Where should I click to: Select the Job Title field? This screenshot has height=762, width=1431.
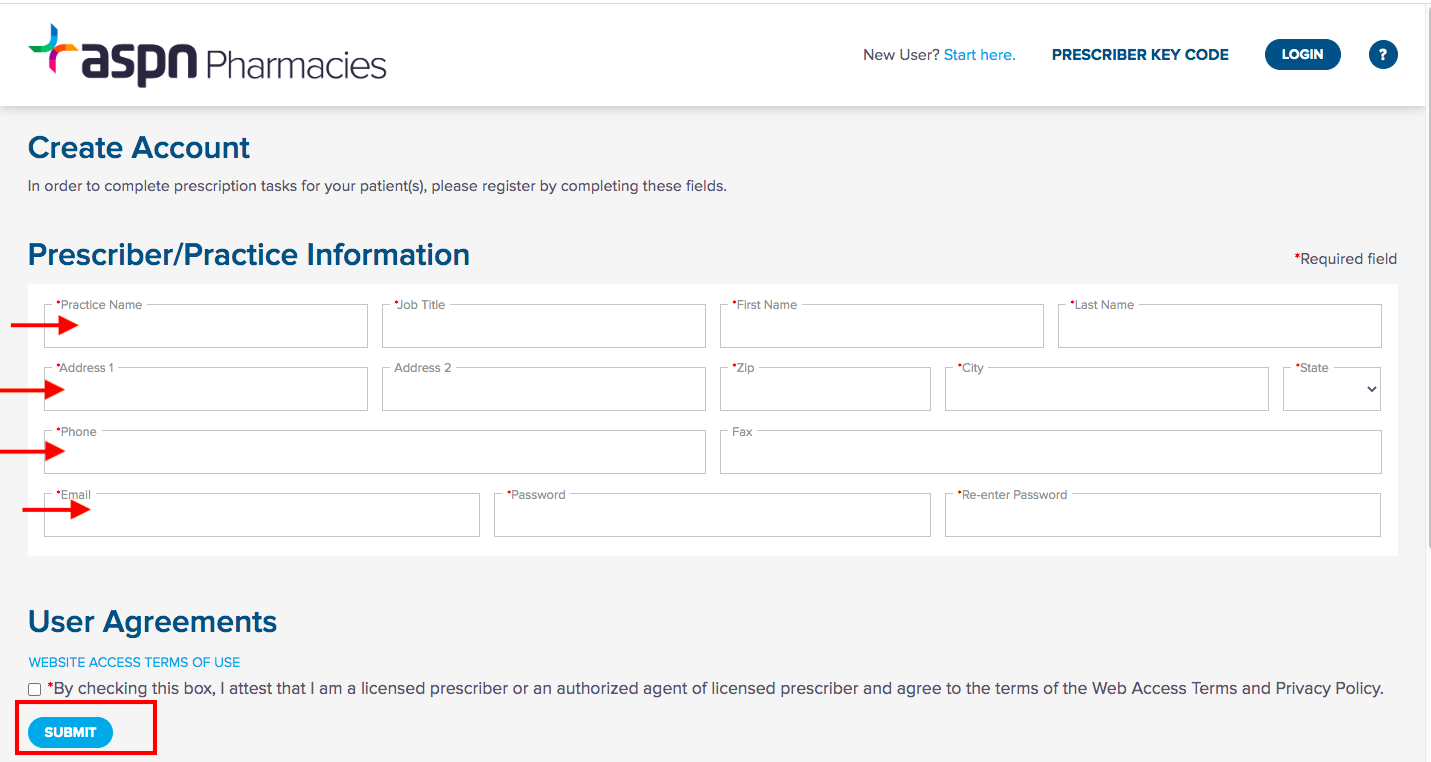coord(543,325)
